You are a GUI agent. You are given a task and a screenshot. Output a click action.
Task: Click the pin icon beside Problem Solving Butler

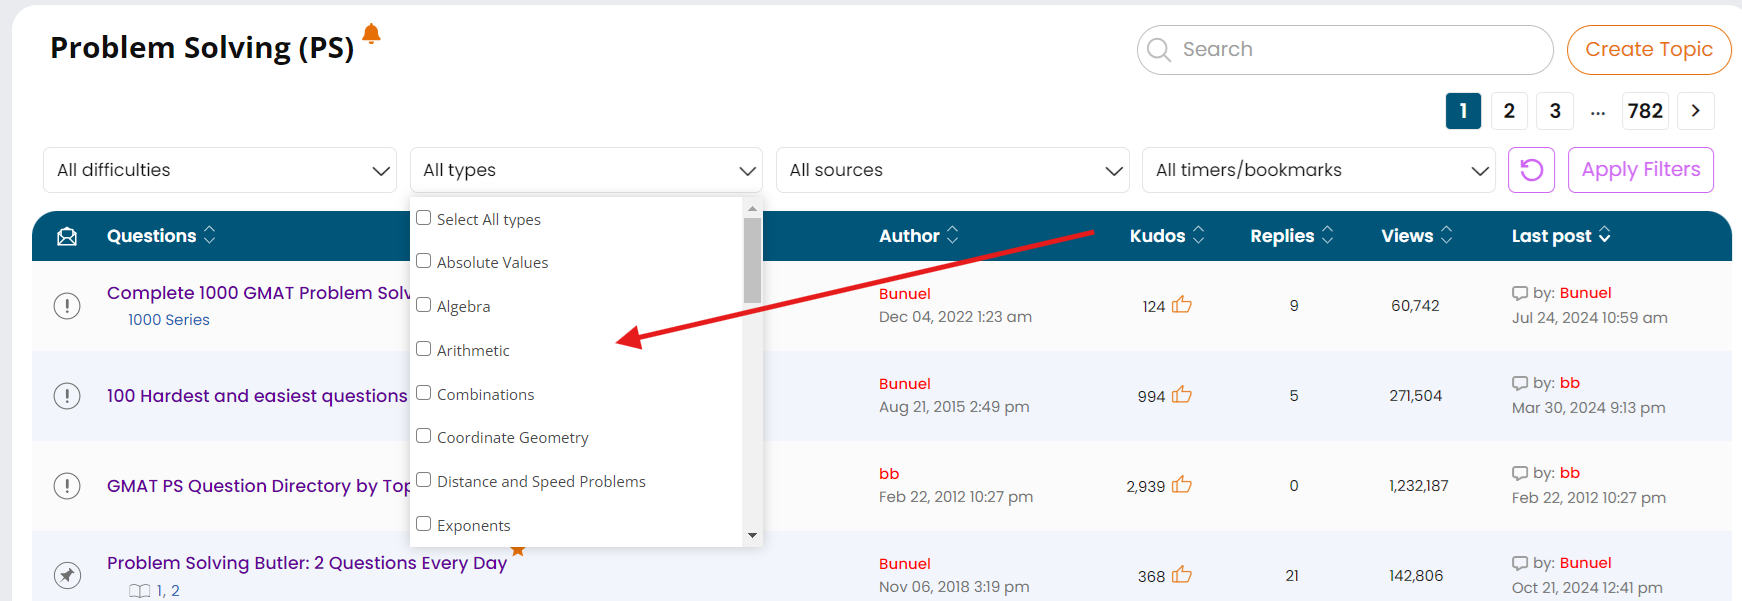tap(67, 575)
